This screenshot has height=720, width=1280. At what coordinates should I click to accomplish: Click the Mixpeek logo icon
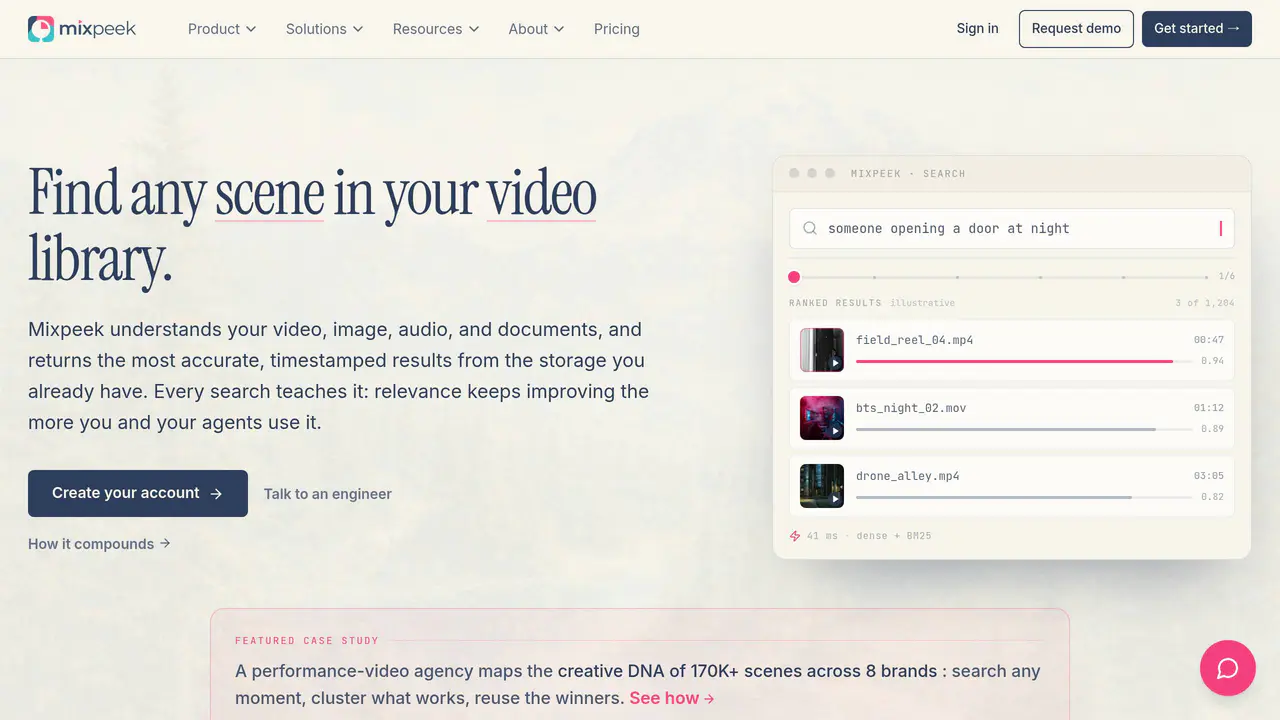tap(41, 29)
